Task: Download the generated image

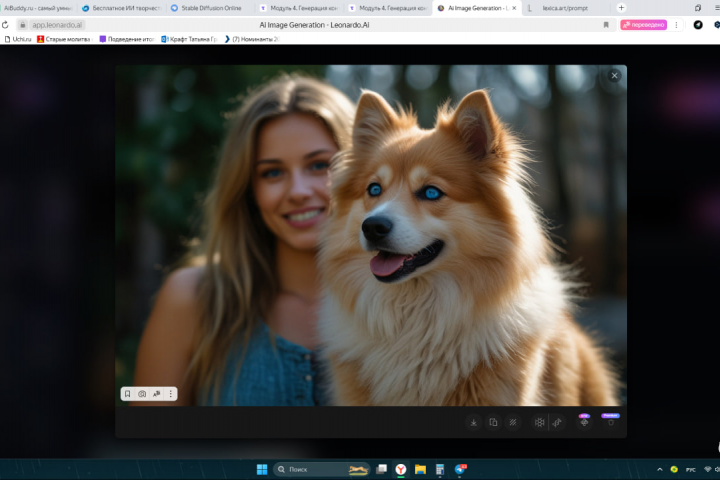Action: 473,422
